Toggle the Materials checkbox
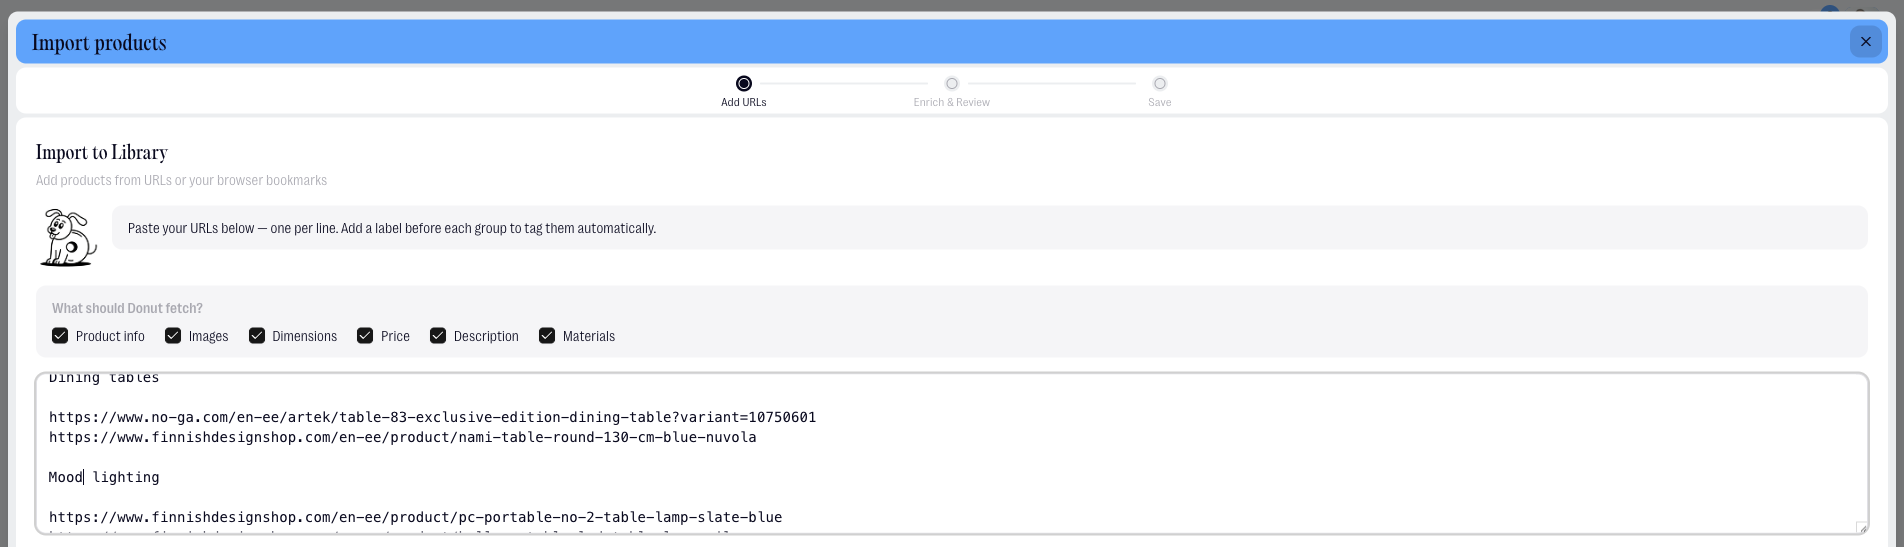The image size is (1904, 547). 547,336
